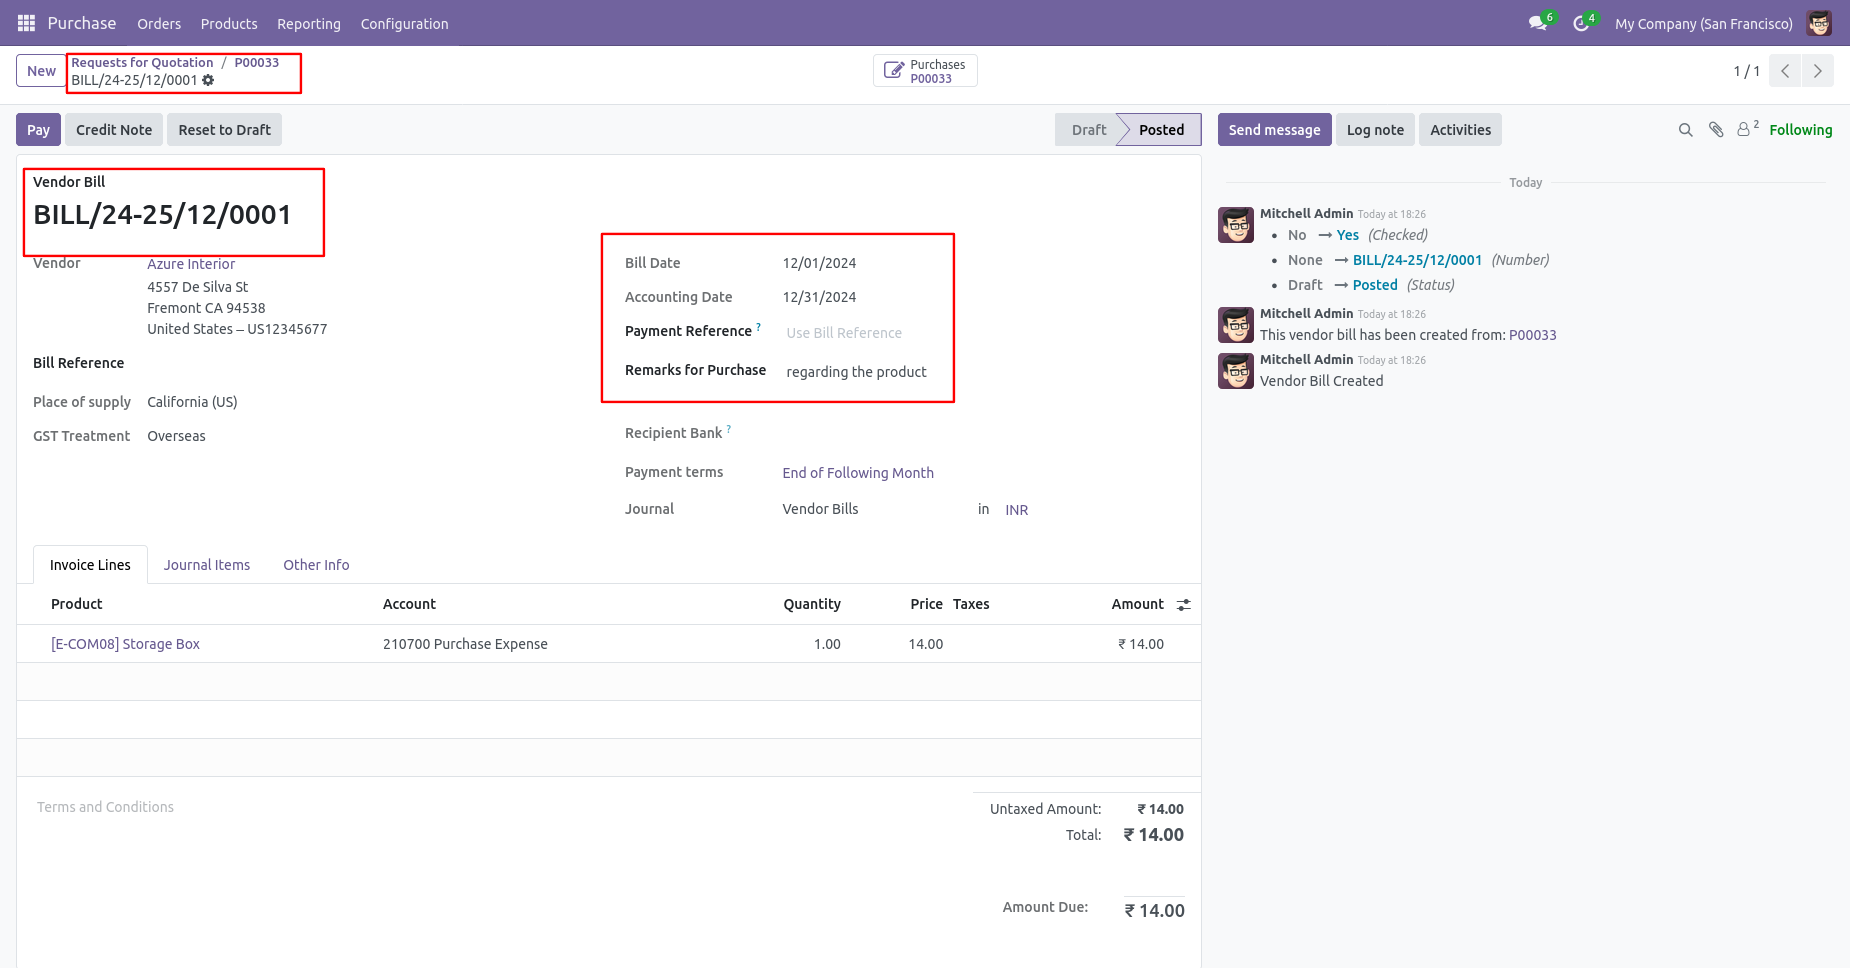
Task: Open Requests for Quotation breadcrumb
Action: click(142, 62)
